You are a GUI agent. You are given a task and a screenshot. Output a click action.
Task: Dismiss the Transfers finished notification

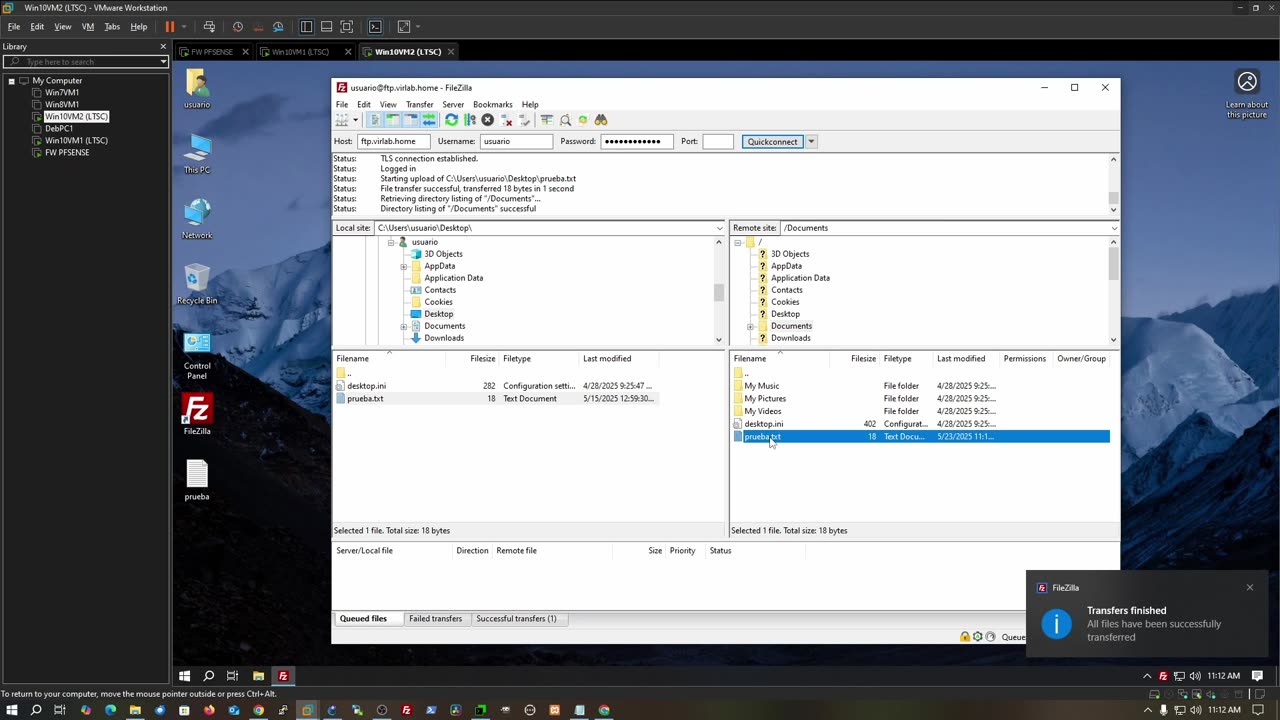(x=1249, y=587)
